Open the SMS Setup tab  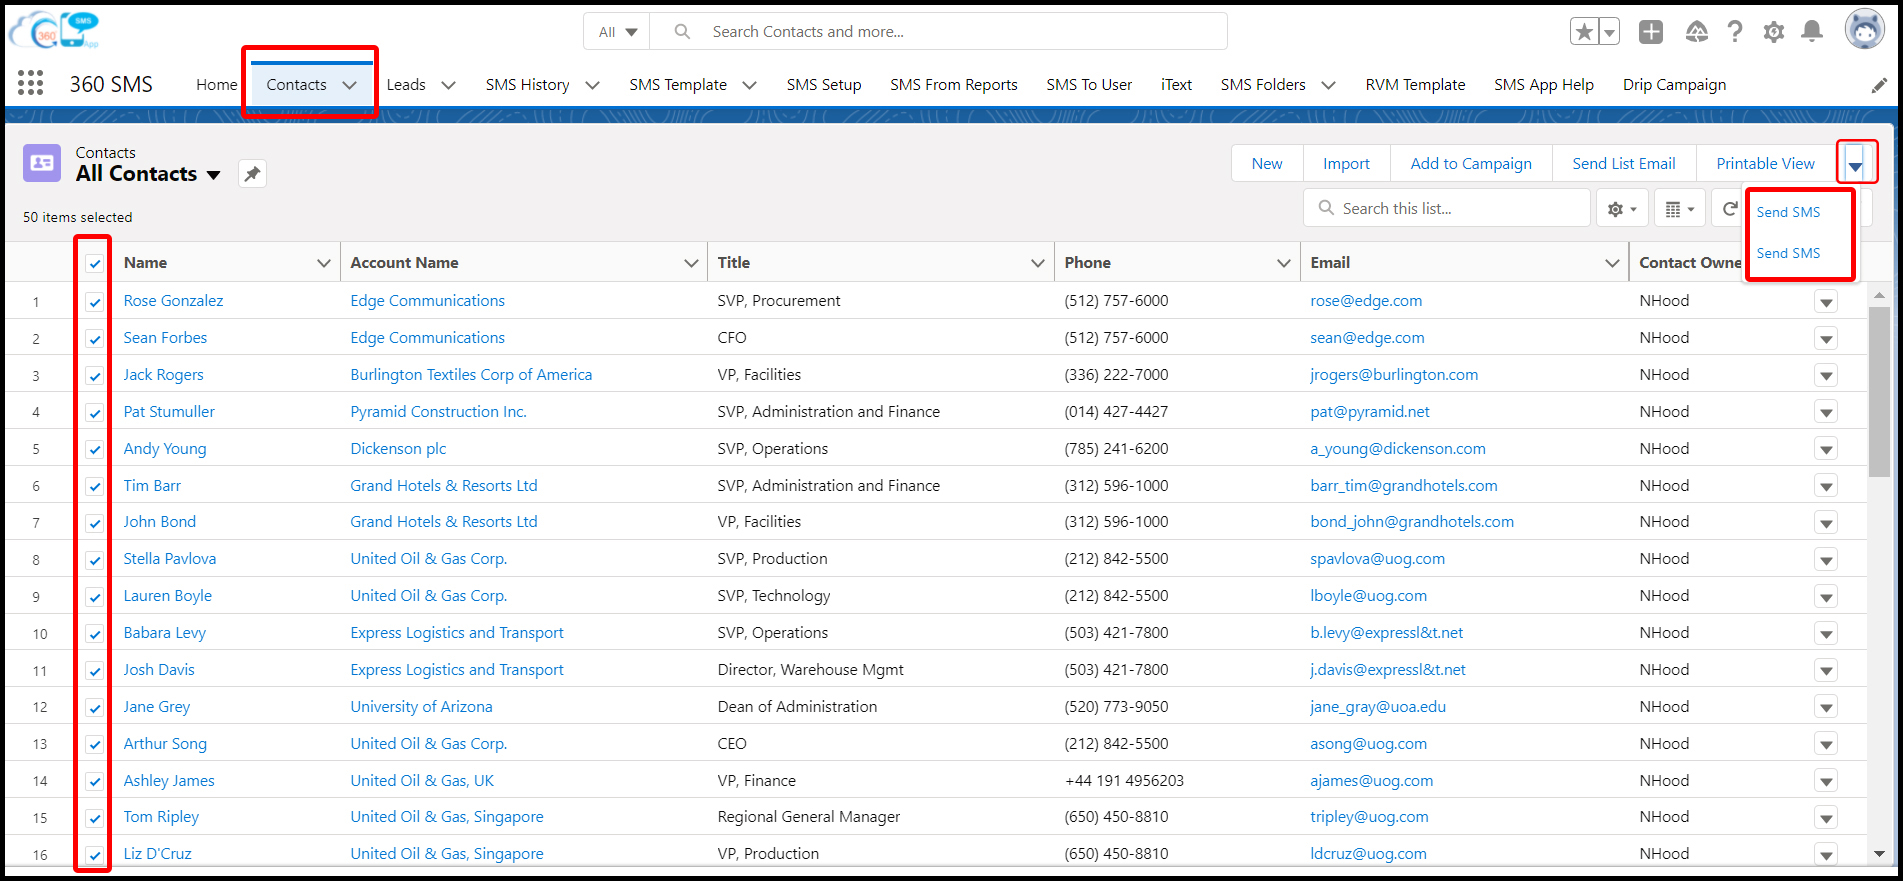824,85
